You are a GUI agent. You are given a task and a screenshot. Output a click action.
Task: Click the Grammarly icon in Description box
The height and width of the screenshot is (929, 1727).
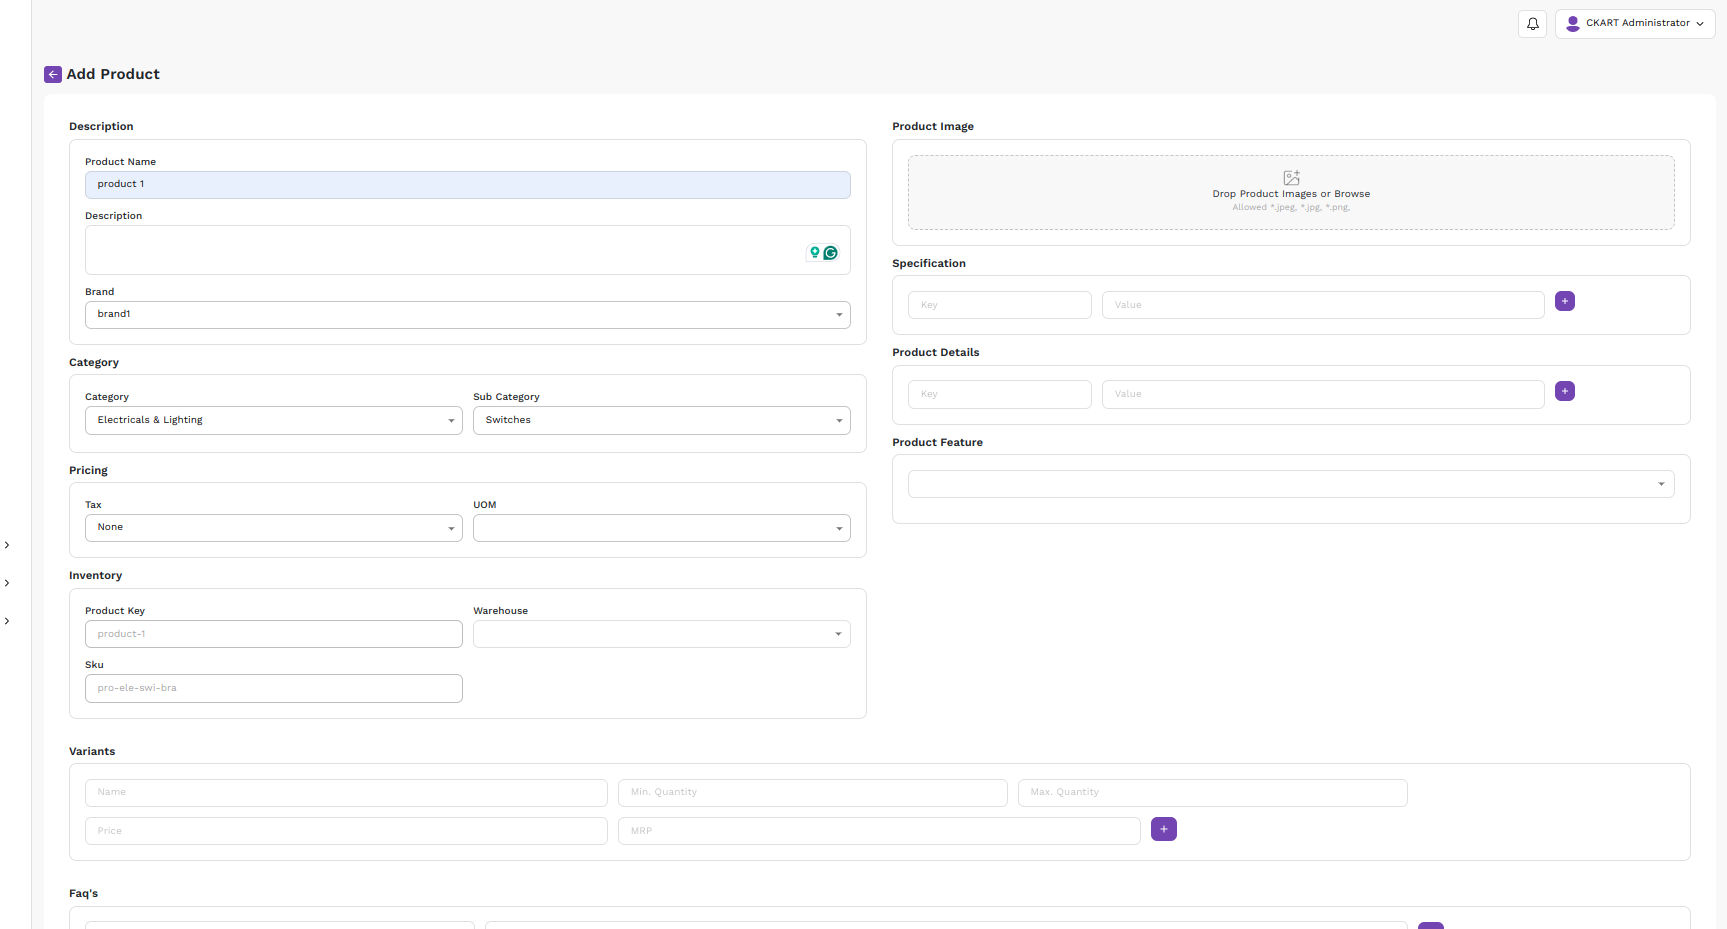(830, 253)
